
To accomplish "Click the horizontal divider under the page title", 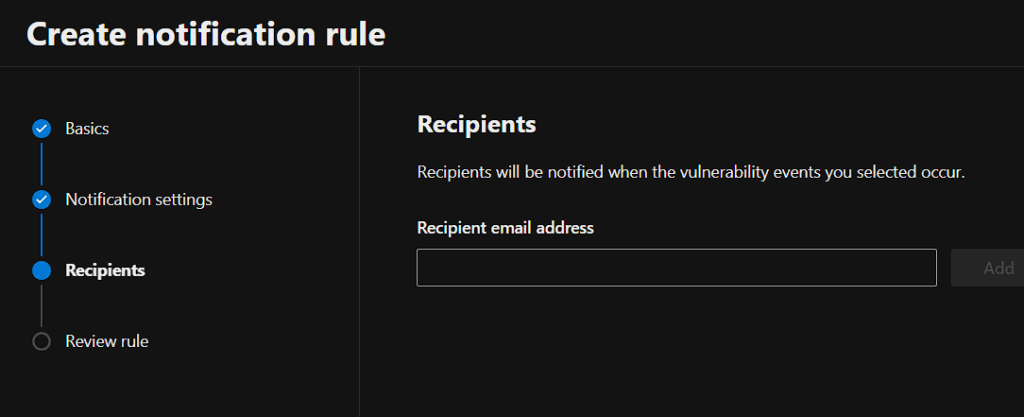I will tap(512, 67).
